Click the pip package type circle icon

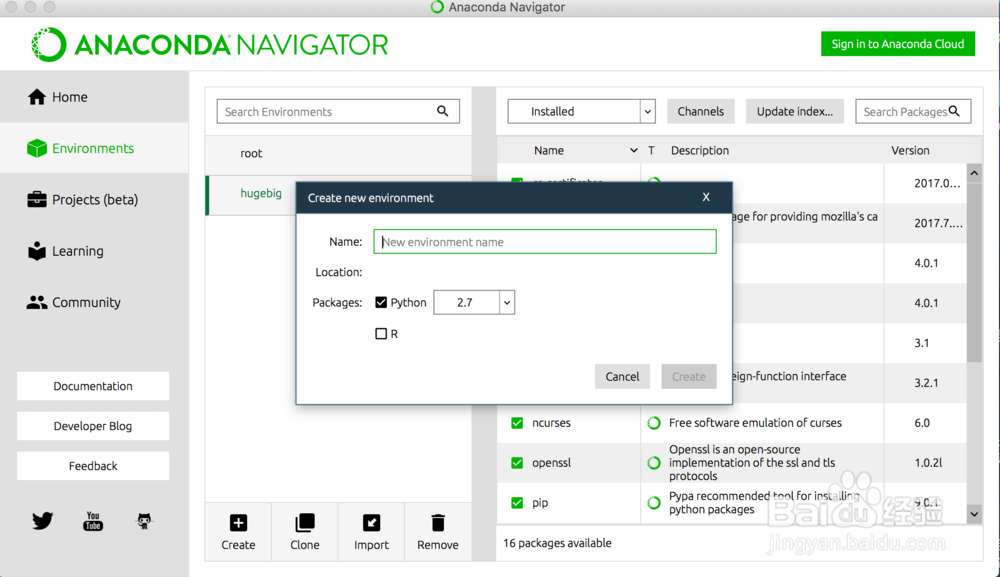654,502
